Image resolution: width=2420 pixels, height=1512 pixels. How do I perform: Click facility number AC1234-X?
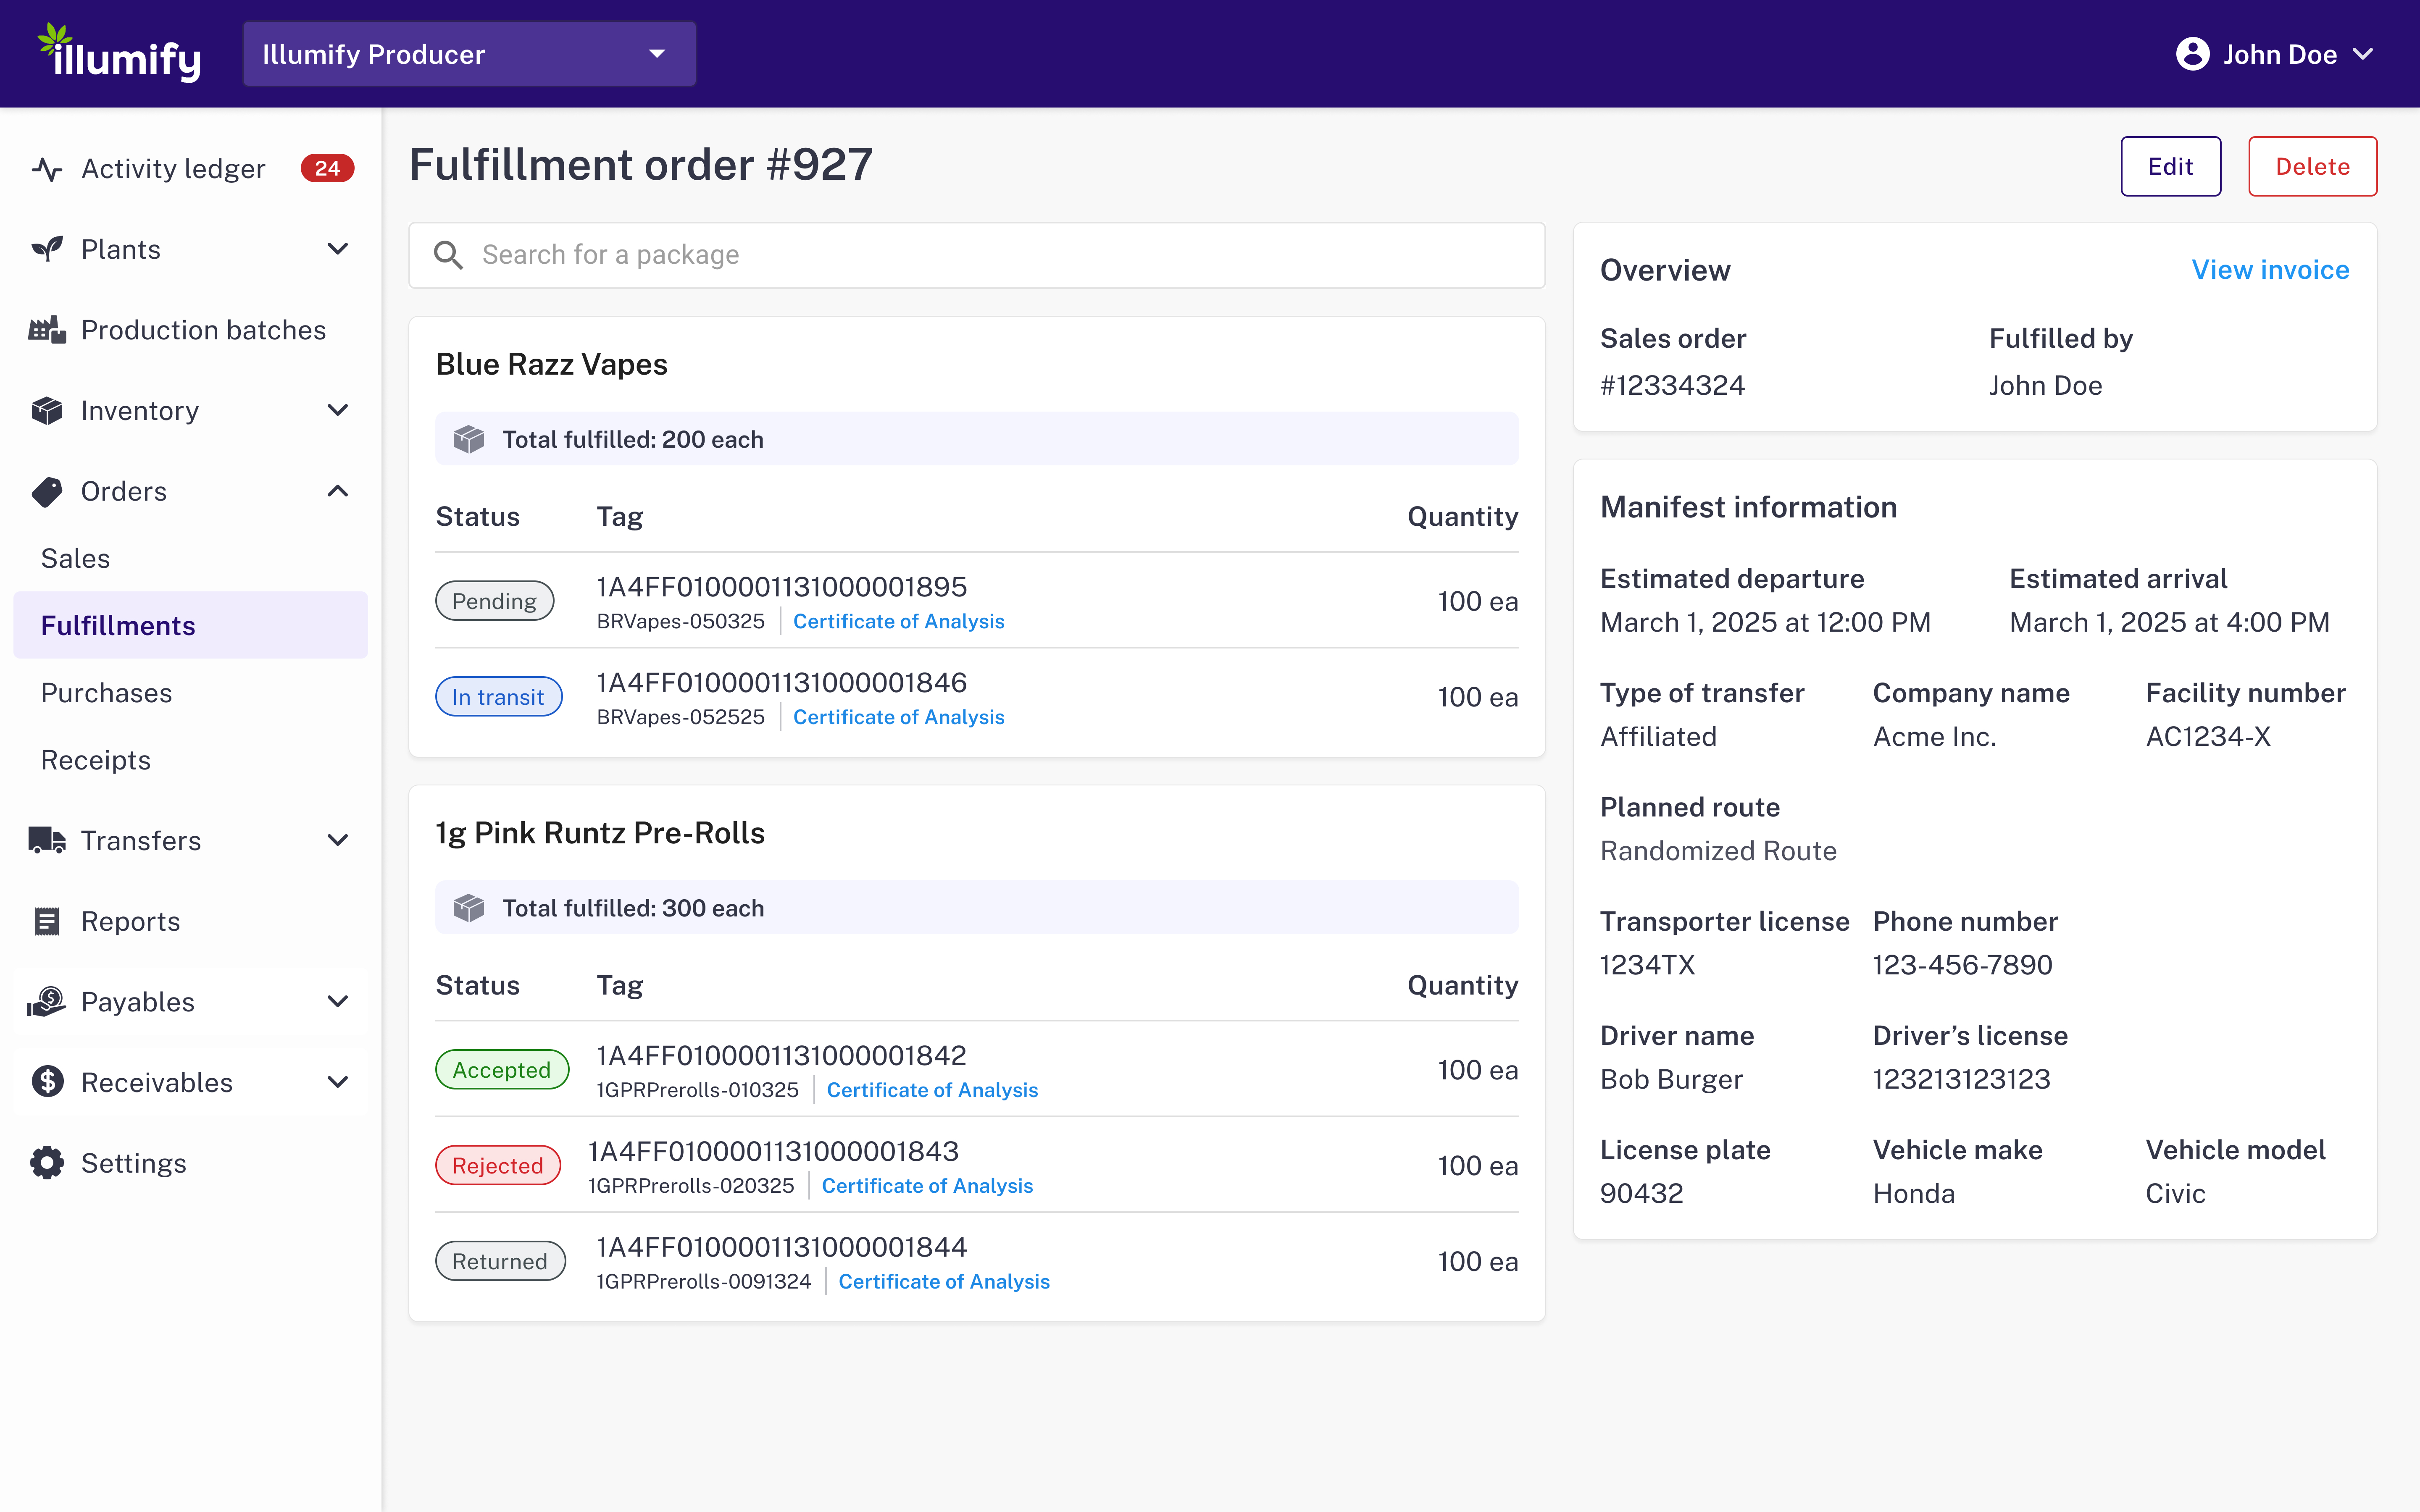[x=2208, y=737]
